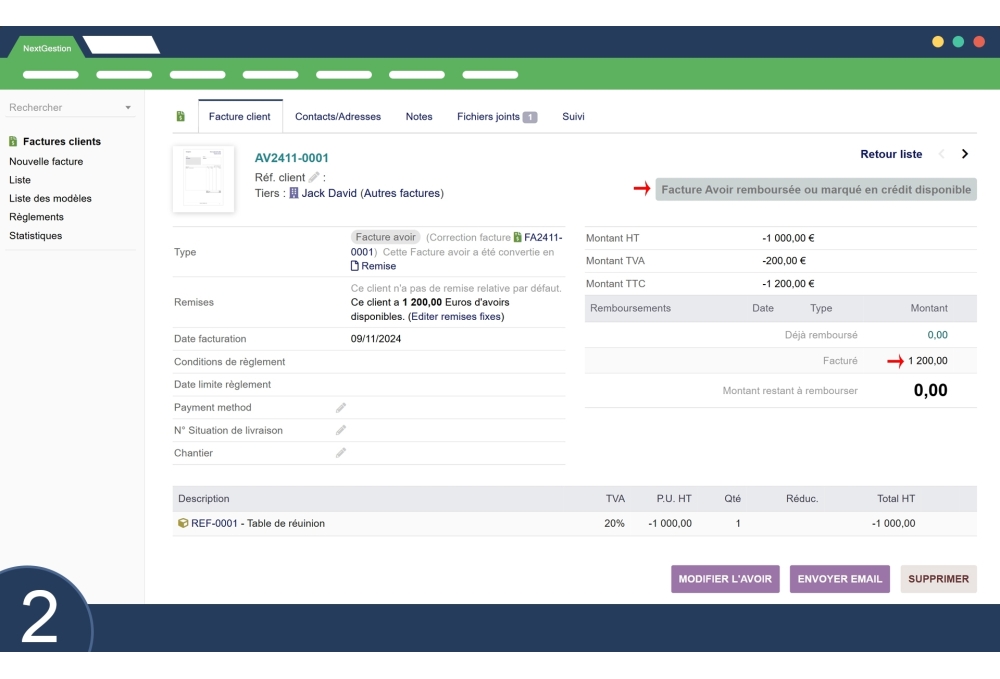The height and width of the screenshot is (679, 1000).
Task: Open the Autres factures link
Action: coord(403,193)
